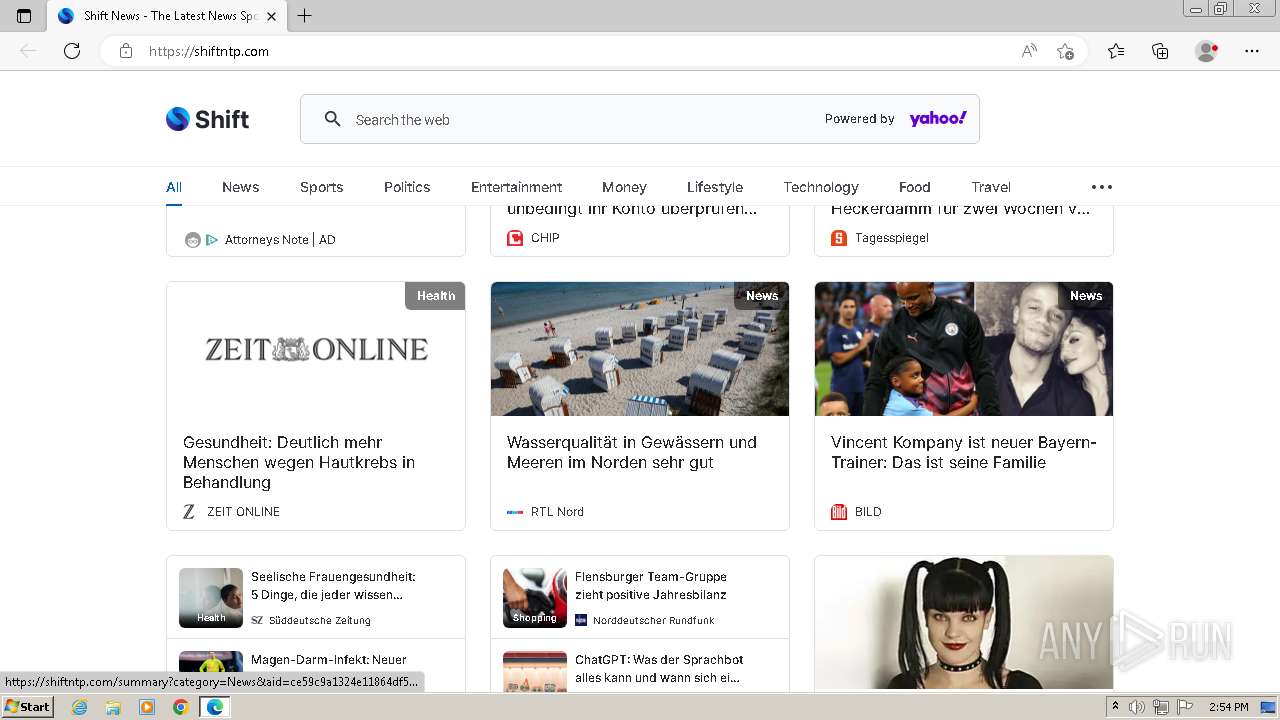Click the beach chairs photo thumbnail
Viewport: 1280px width, 720px height.
click(640, 349)
